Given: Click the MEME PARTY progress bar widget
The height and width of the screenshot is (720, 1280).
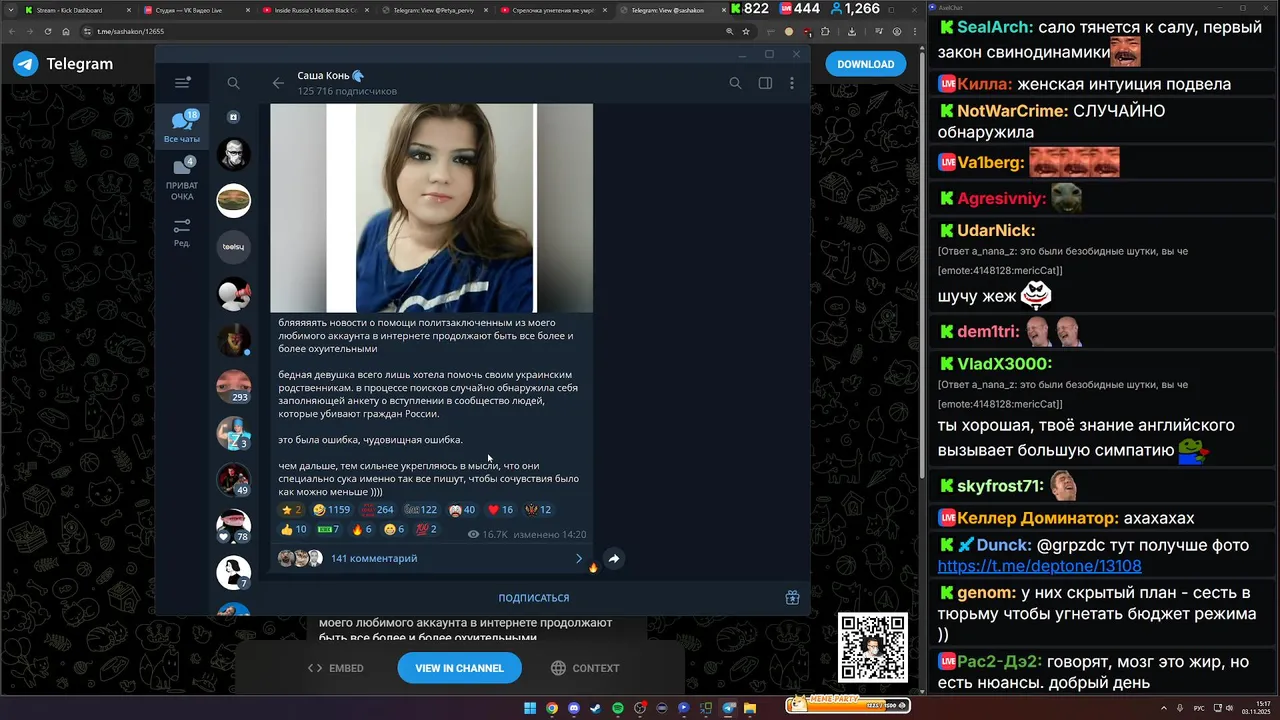Looking at the screenshot, I should (x=848, y=705).
